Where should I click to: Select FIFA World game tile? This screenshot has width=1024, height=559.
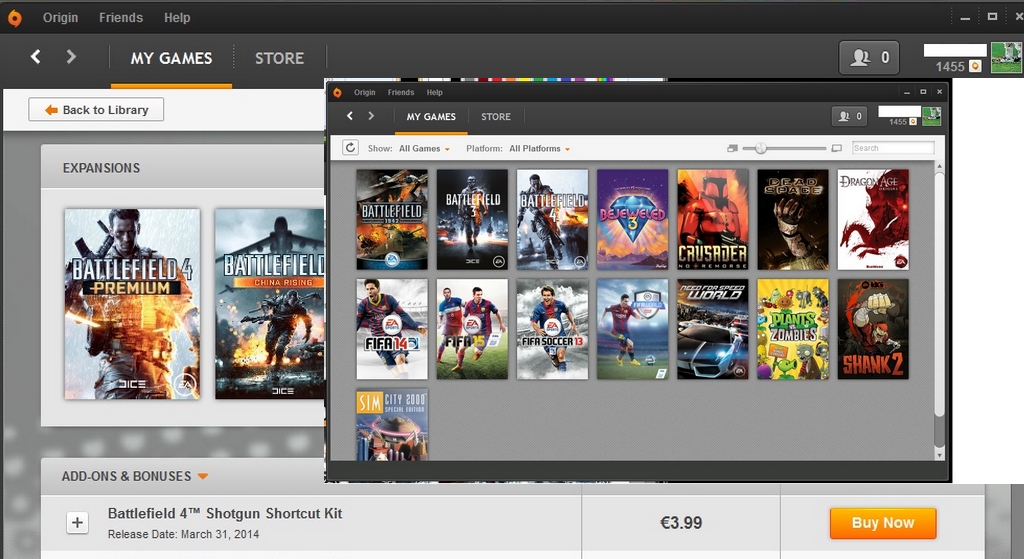pyautogui.click(x=633, y=329)
